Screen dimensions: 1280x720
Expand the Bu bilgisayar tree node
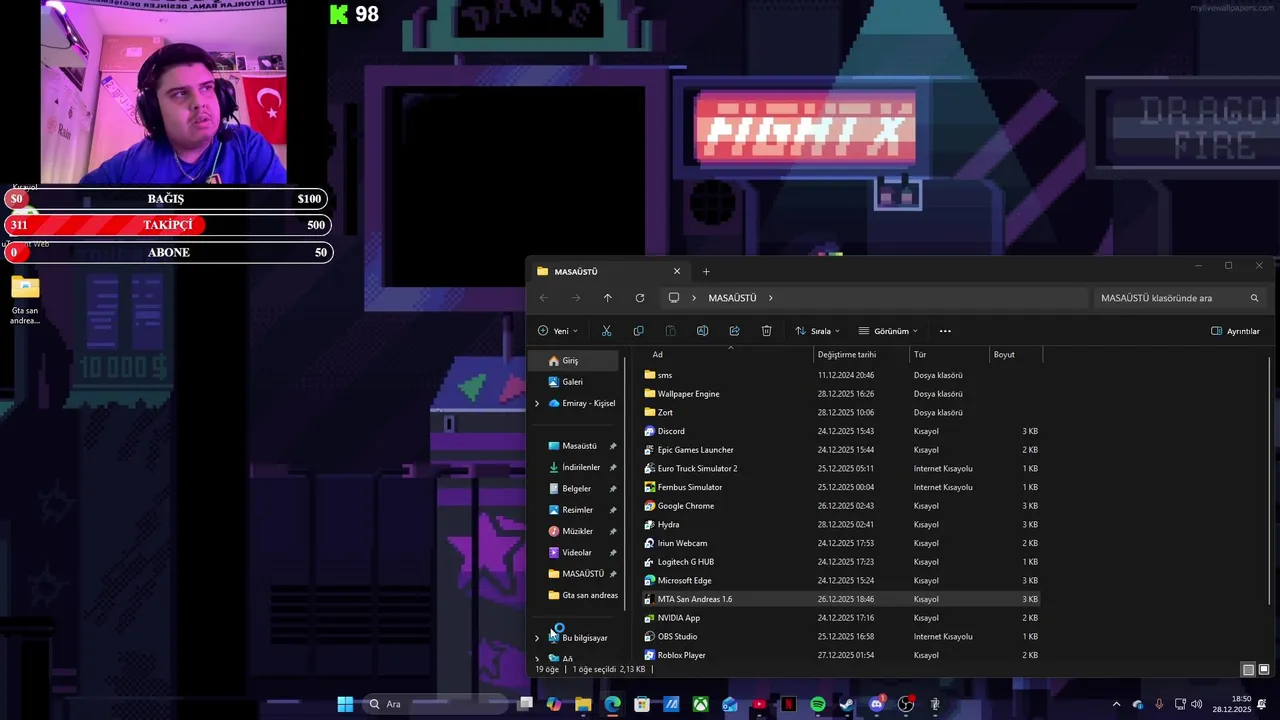[x=537, y=638]
